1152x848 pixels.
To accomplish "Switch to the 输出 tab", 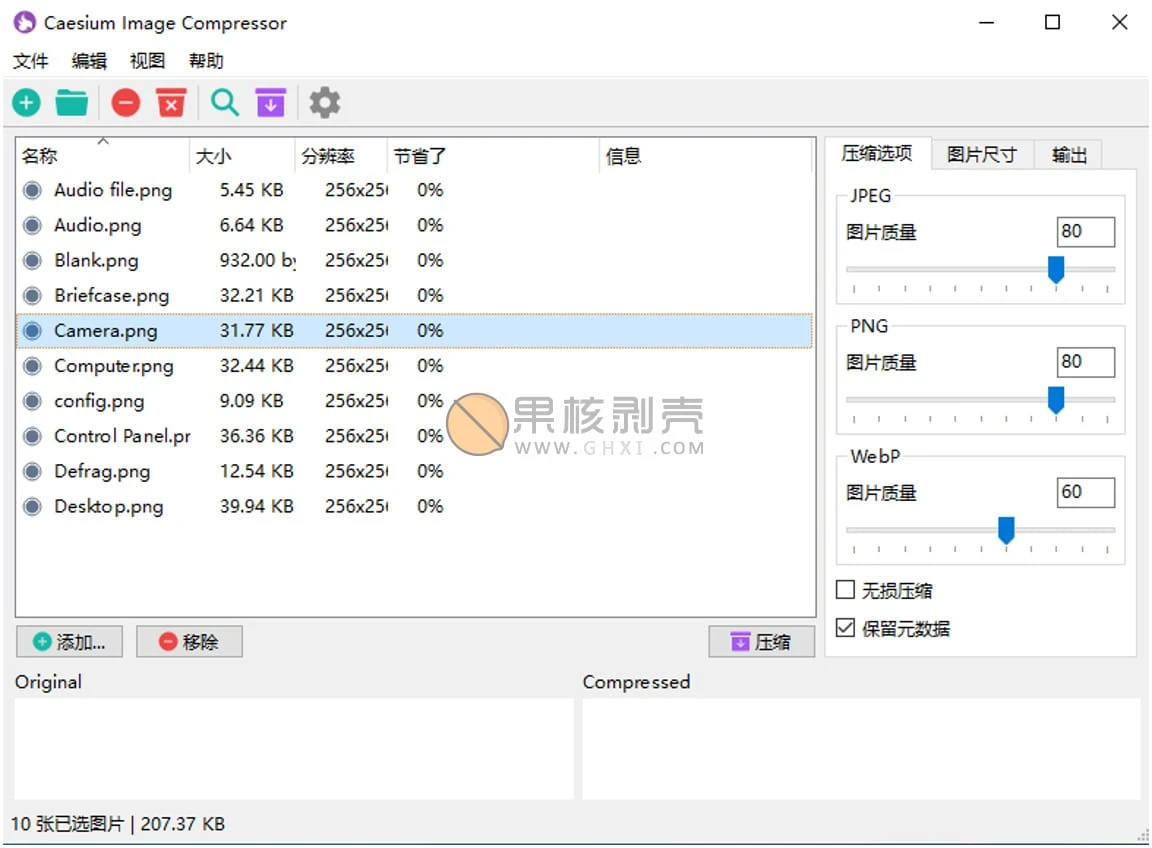I will tap(1068, 154).
